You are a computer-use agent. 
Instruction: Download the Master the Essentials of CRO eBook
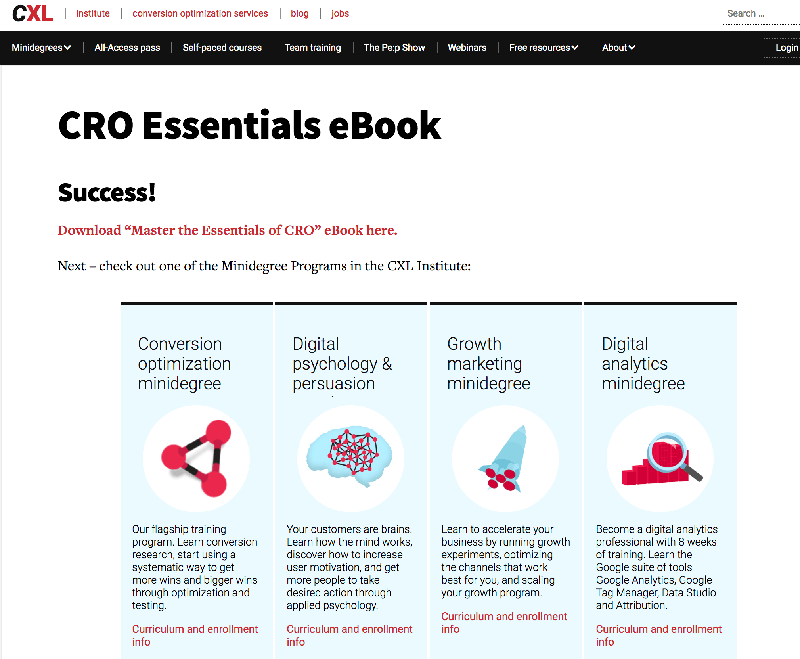click(x=227, y=231)
